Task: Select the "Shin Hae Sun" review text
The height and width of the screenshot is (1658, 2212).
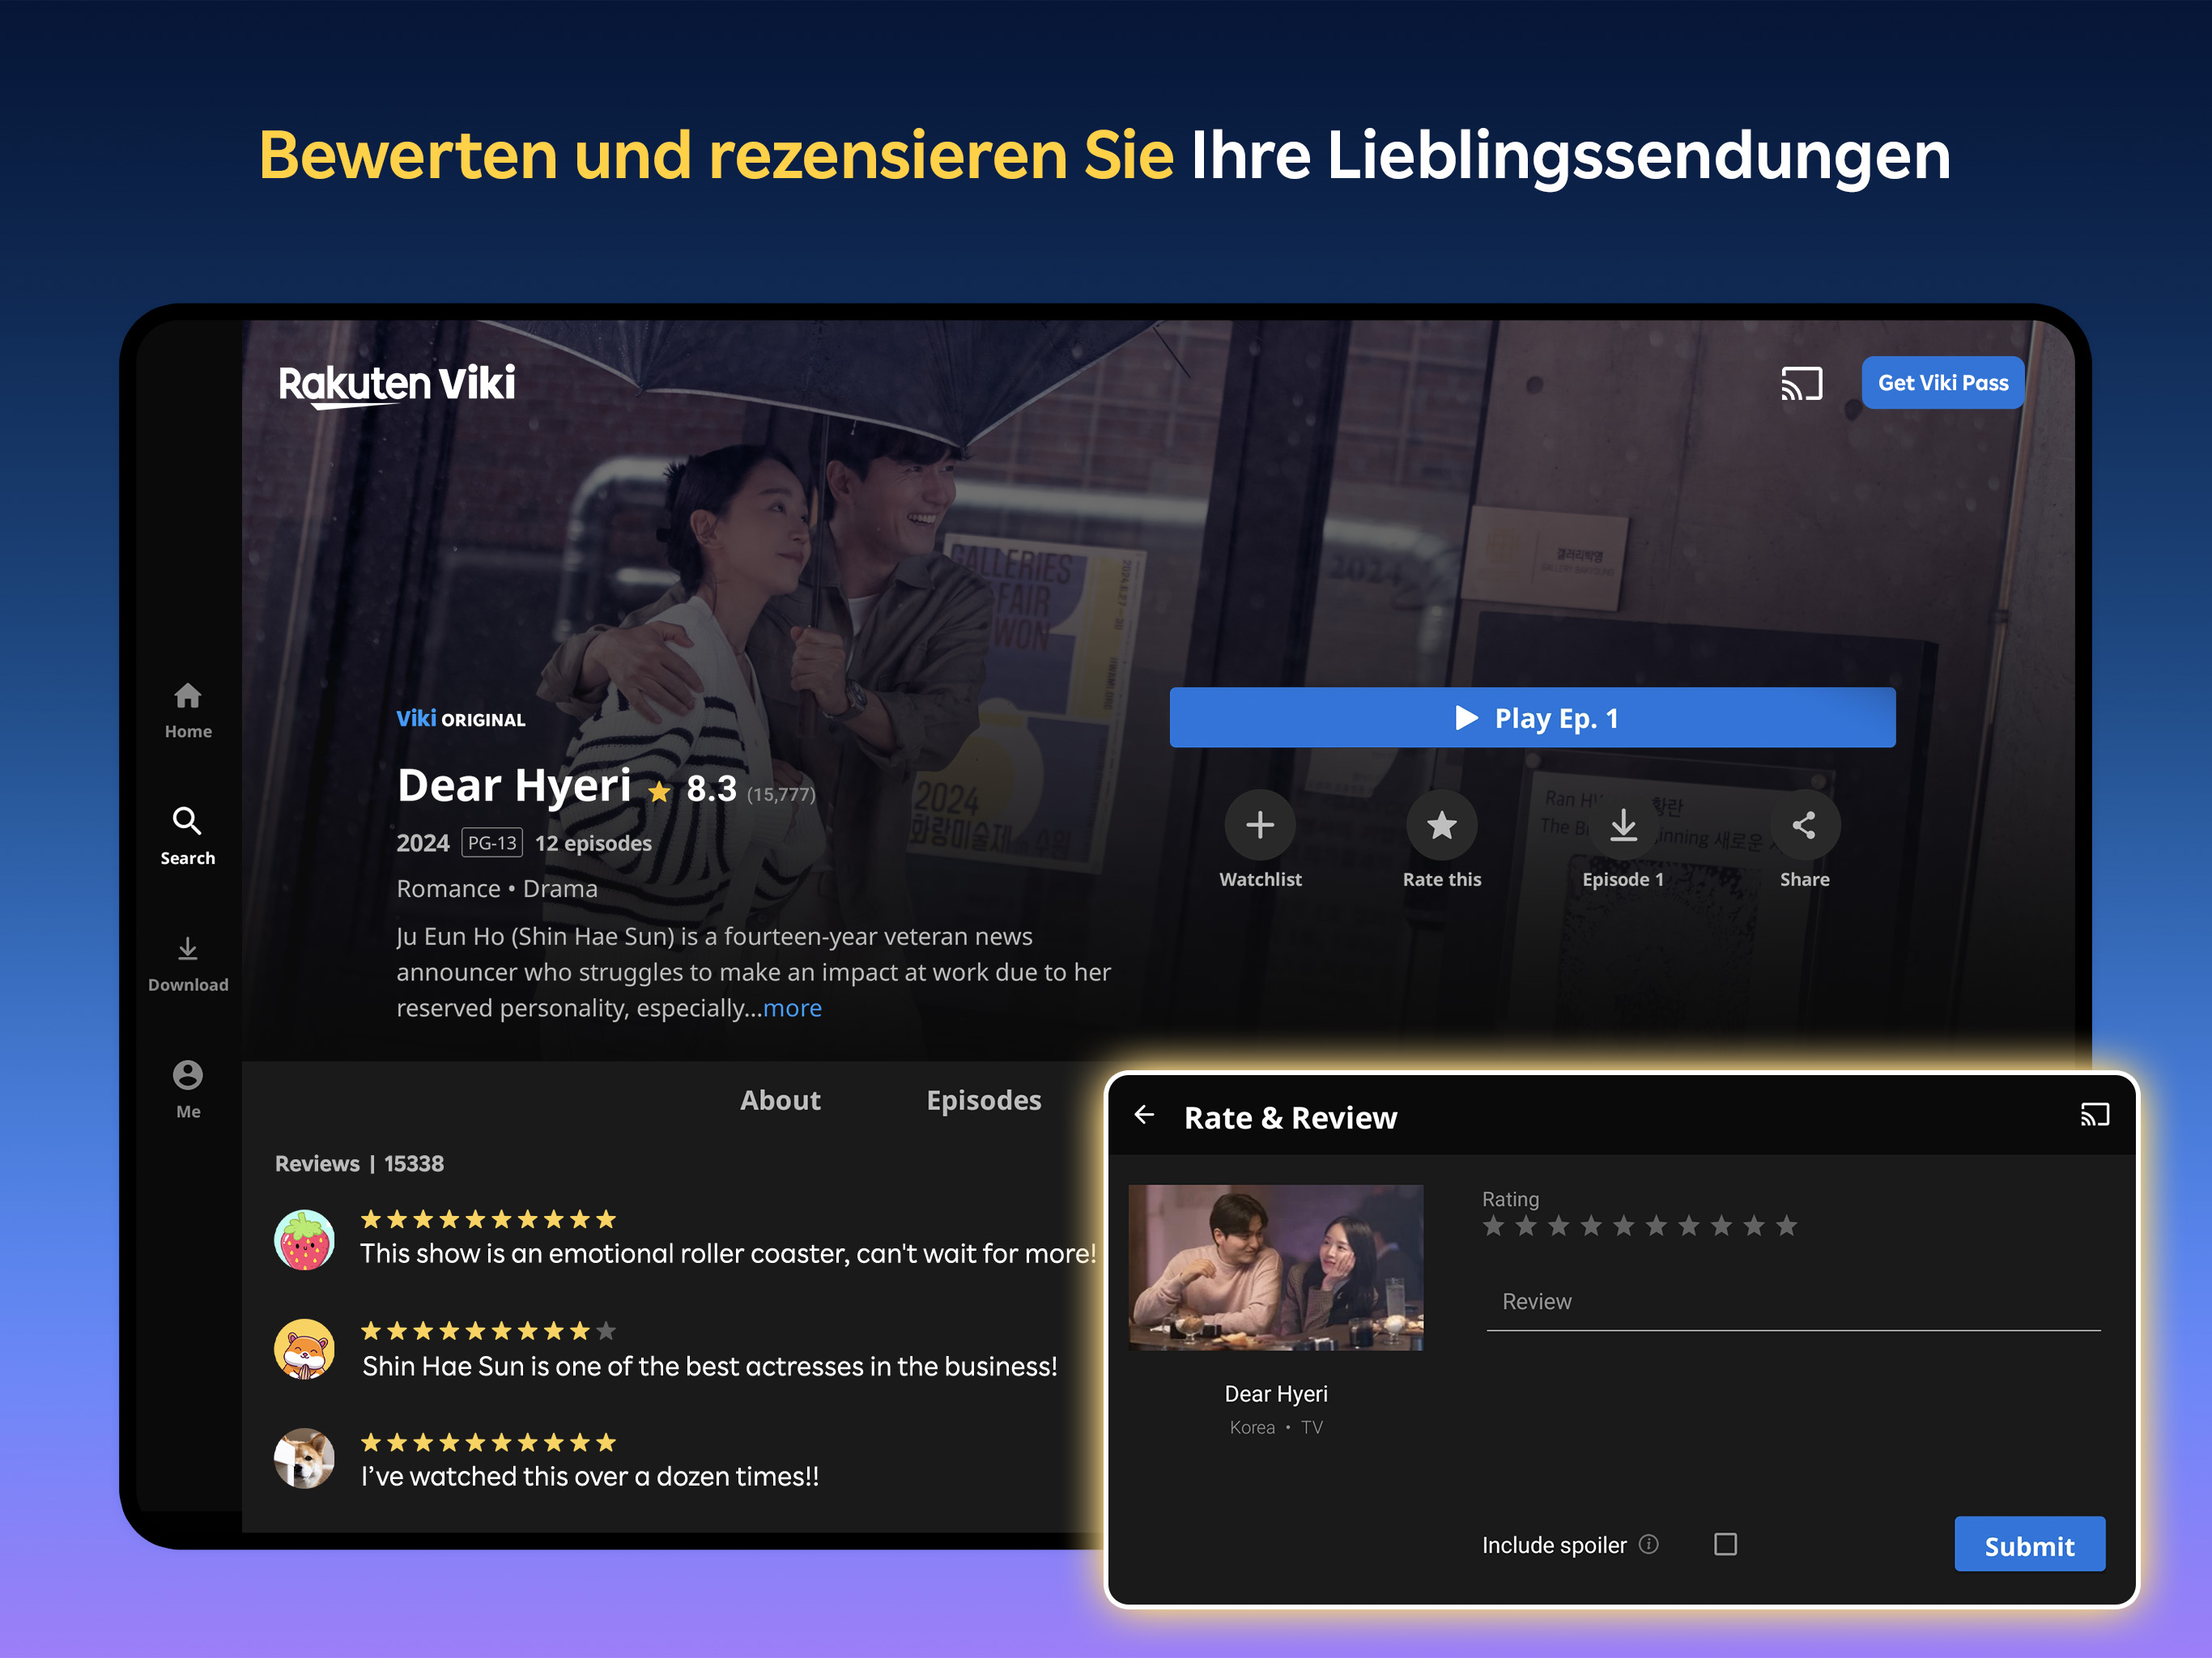Action: click(x=709, y=1366)
